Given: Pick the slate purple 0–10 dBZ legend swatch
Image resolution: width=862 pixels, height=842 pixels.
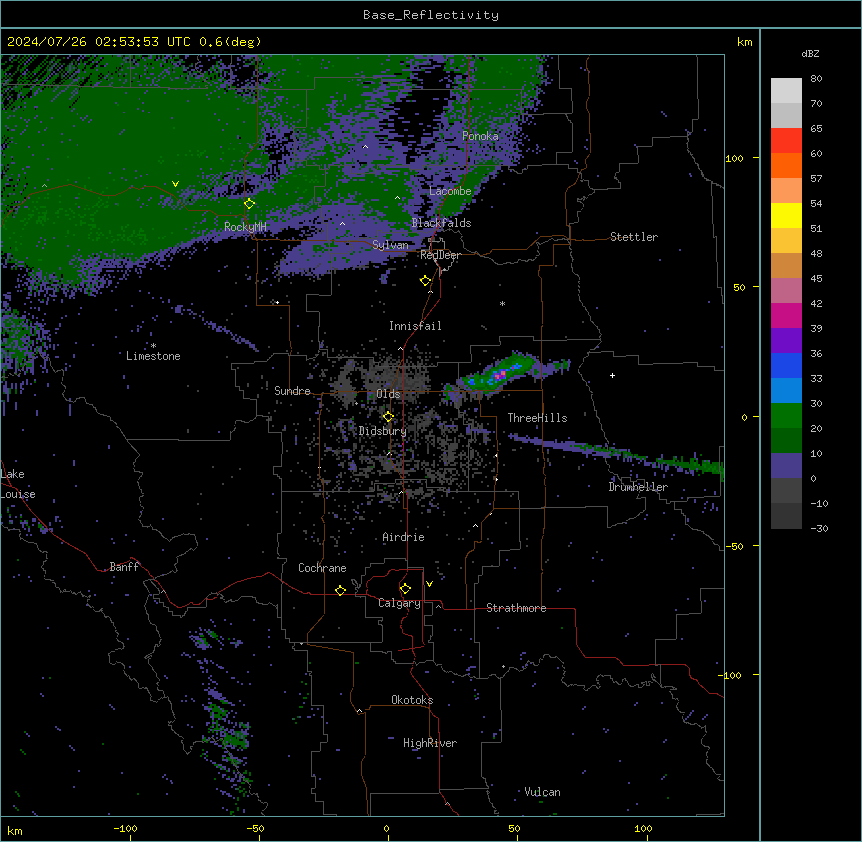Looking at the screenshot, I should [x=786, y=466].
